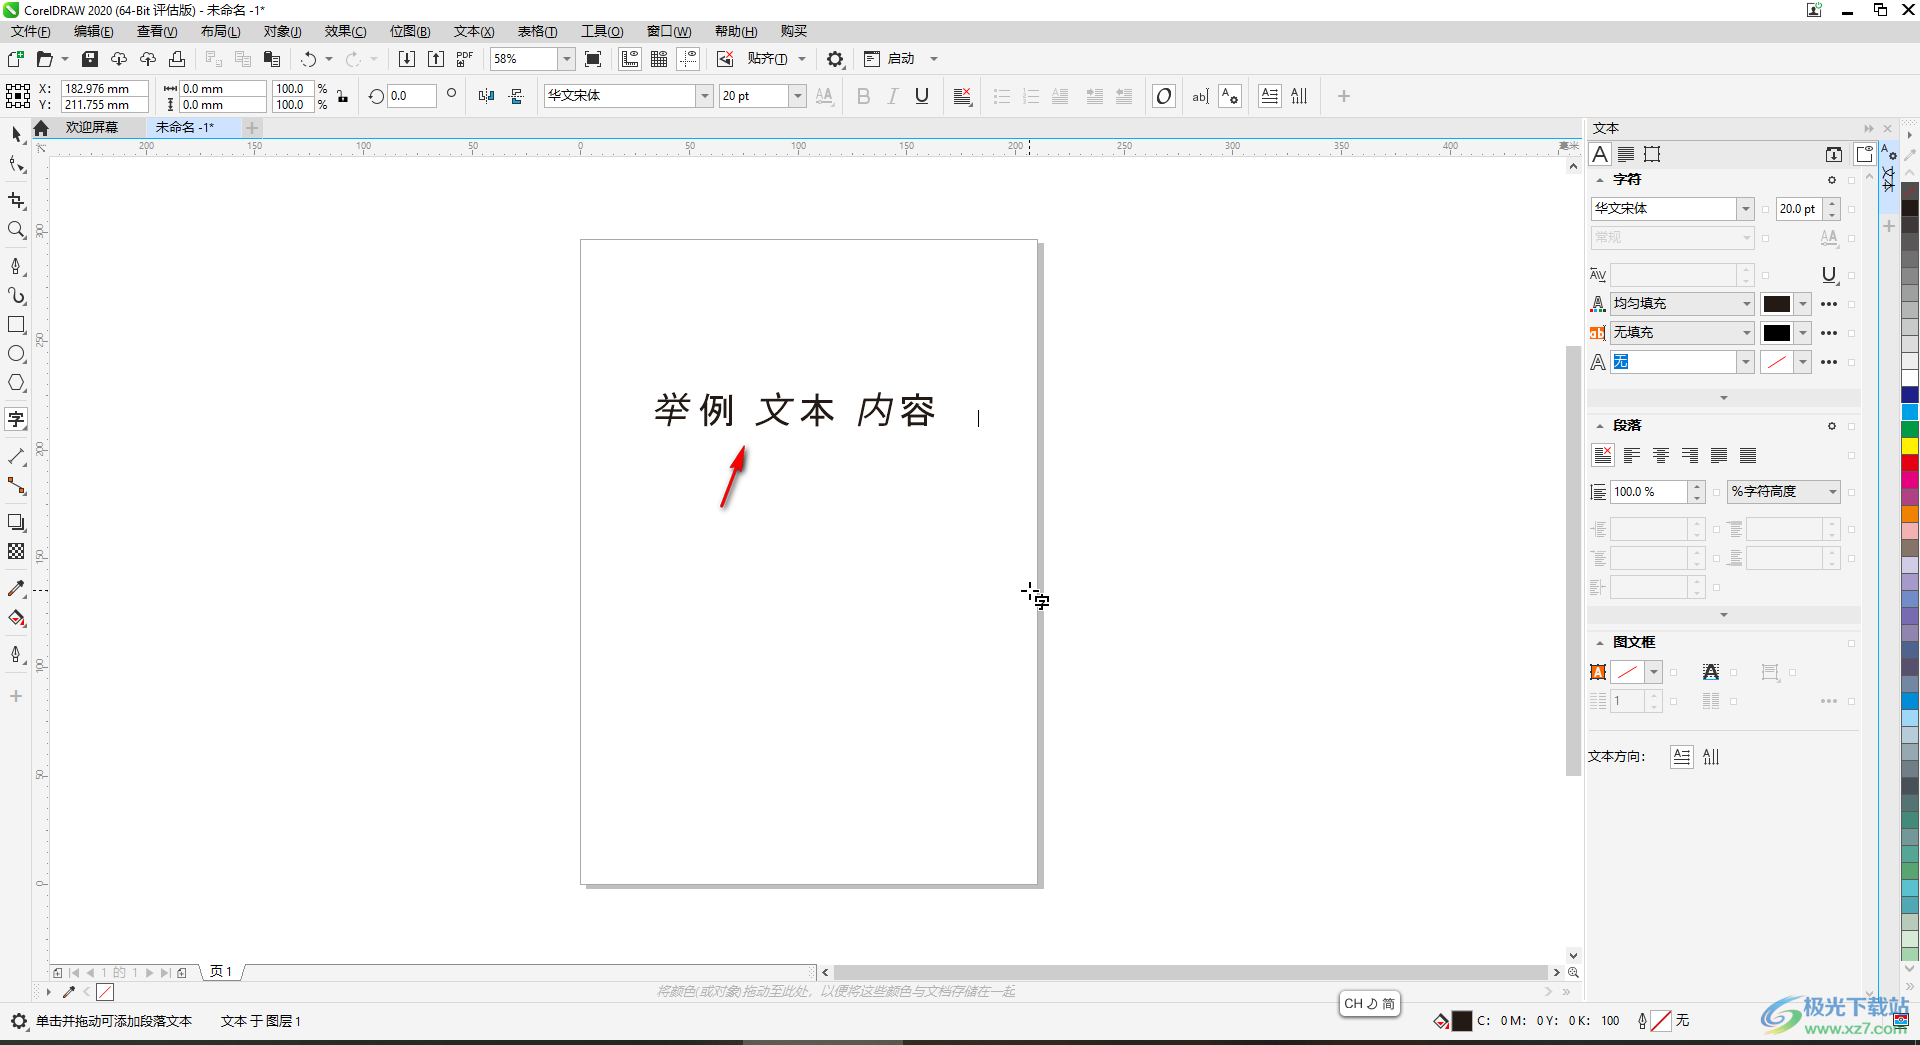Screen dimensions: 1920x1045
Task: Select the Freehand drawing tool
Action: click(x=16, y=266)
